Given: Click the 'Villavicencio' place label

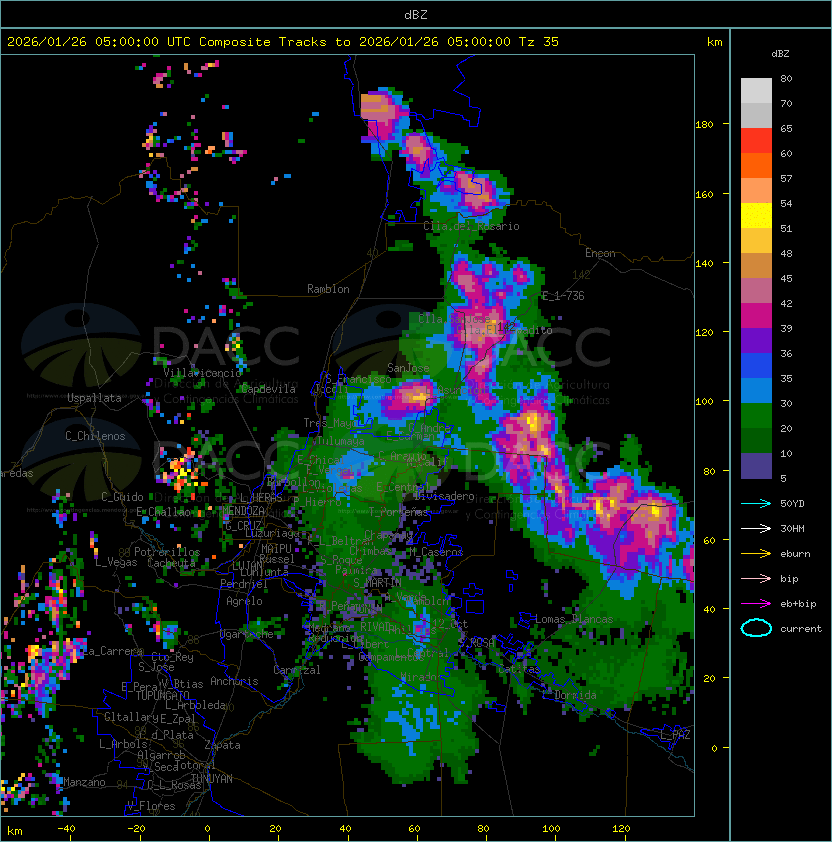Looking at the screenshot, I should [x=202, y=373].
